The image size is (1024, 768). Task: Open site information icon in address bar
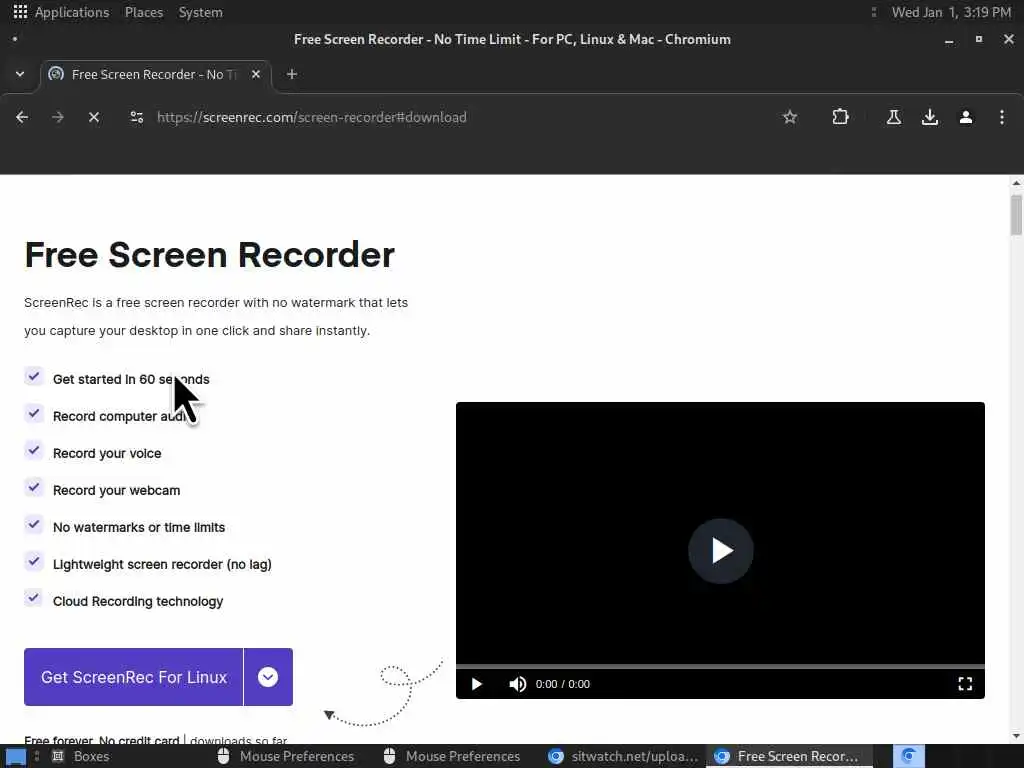[x=136, y=118]
